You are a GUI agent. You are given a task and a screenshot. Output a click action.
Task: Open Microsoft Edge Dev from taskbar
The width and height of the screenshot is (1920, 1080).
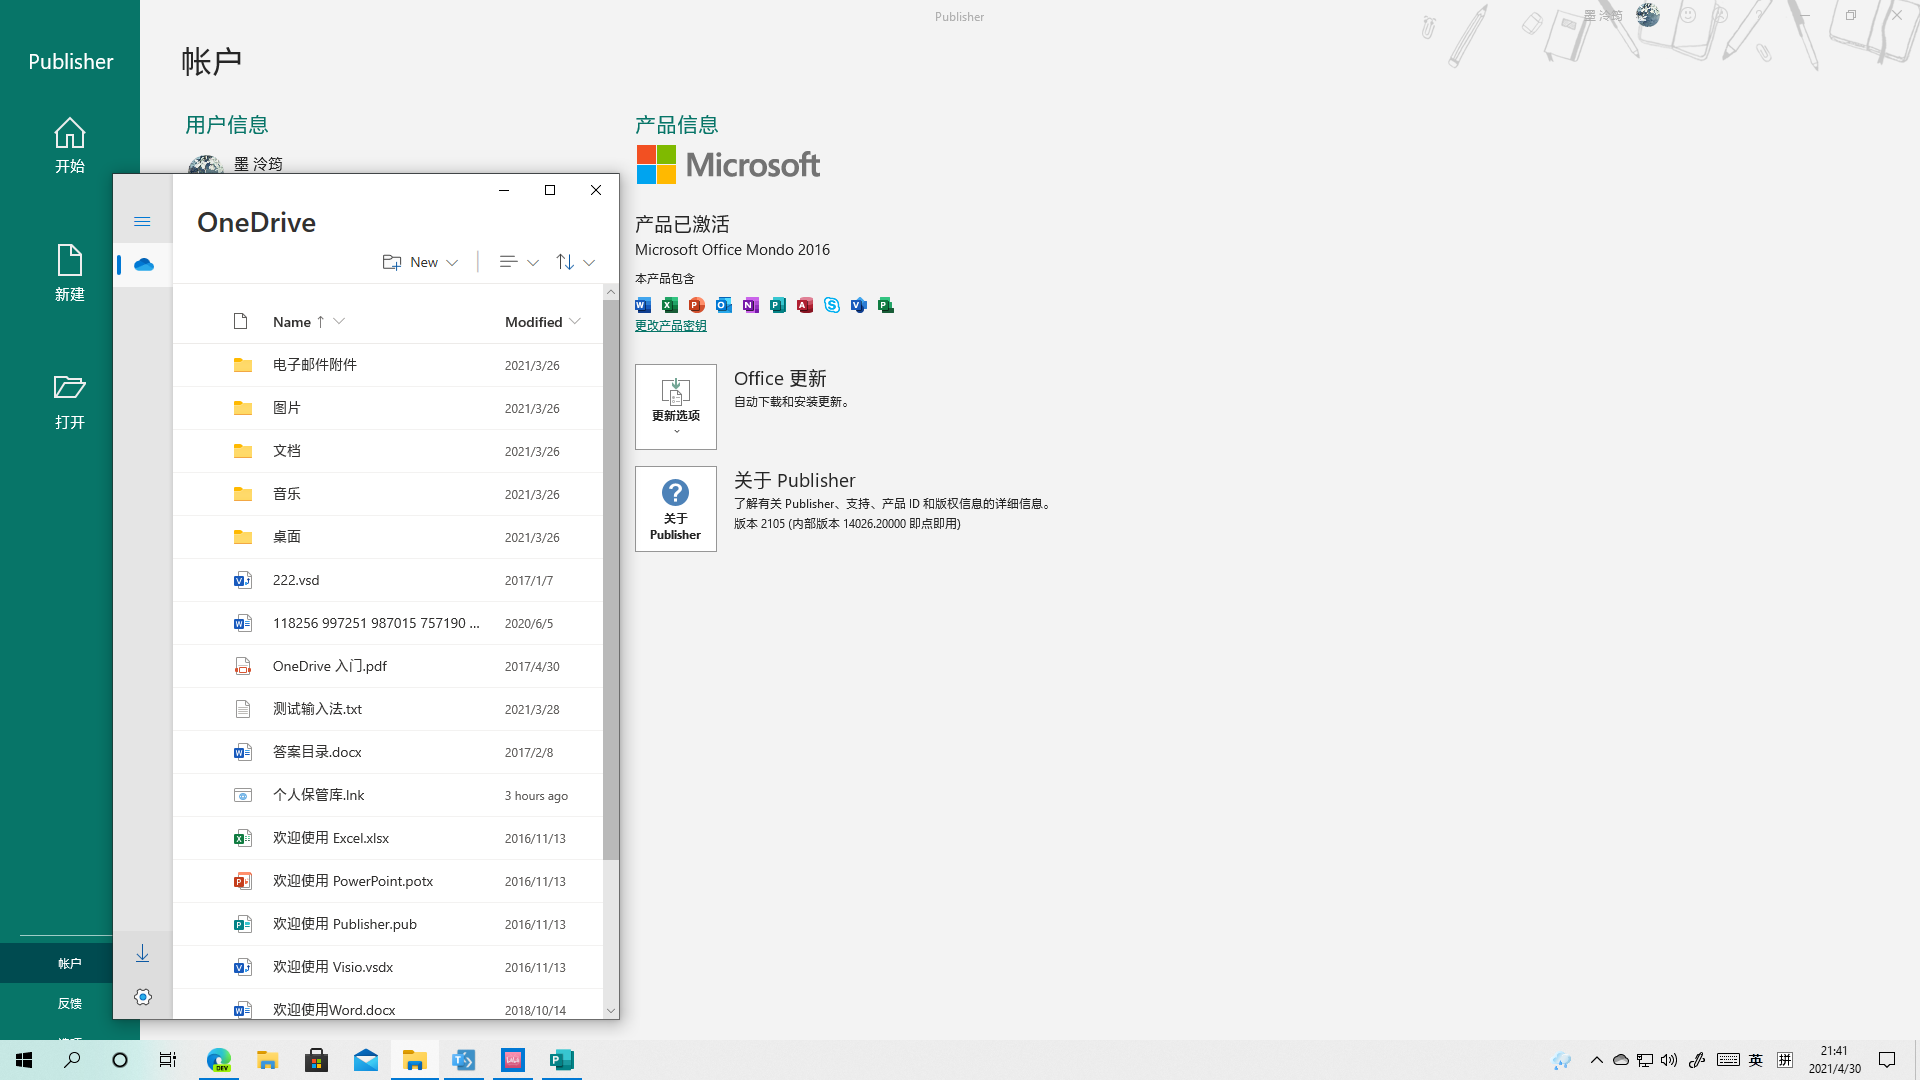[x=219, y=1060]
